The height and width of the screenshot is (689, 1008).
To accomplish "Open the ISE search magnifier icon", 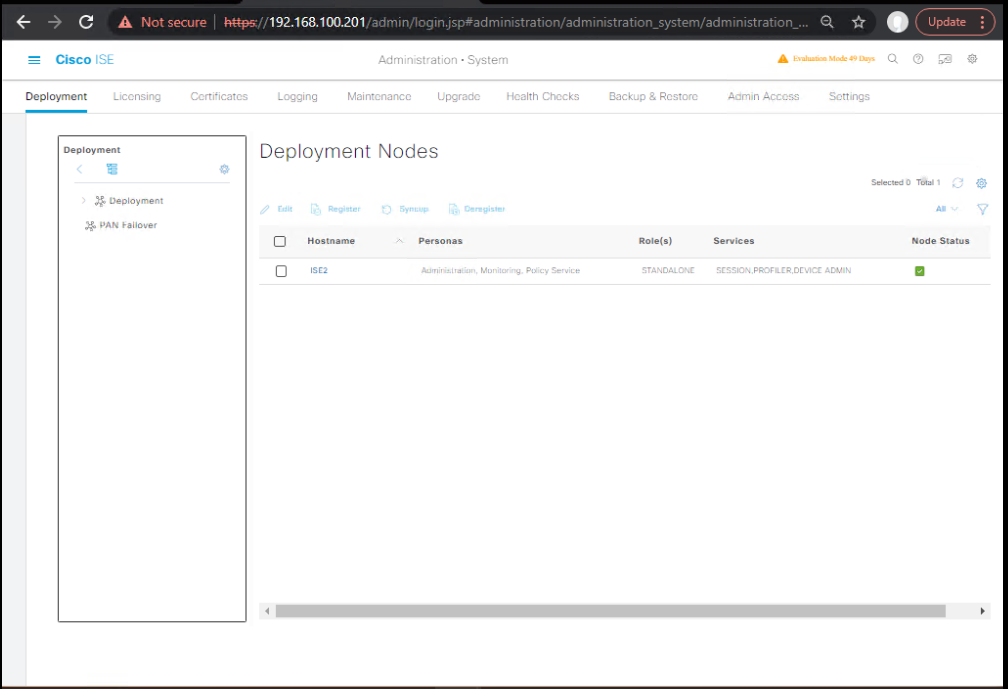I will 893,59.
